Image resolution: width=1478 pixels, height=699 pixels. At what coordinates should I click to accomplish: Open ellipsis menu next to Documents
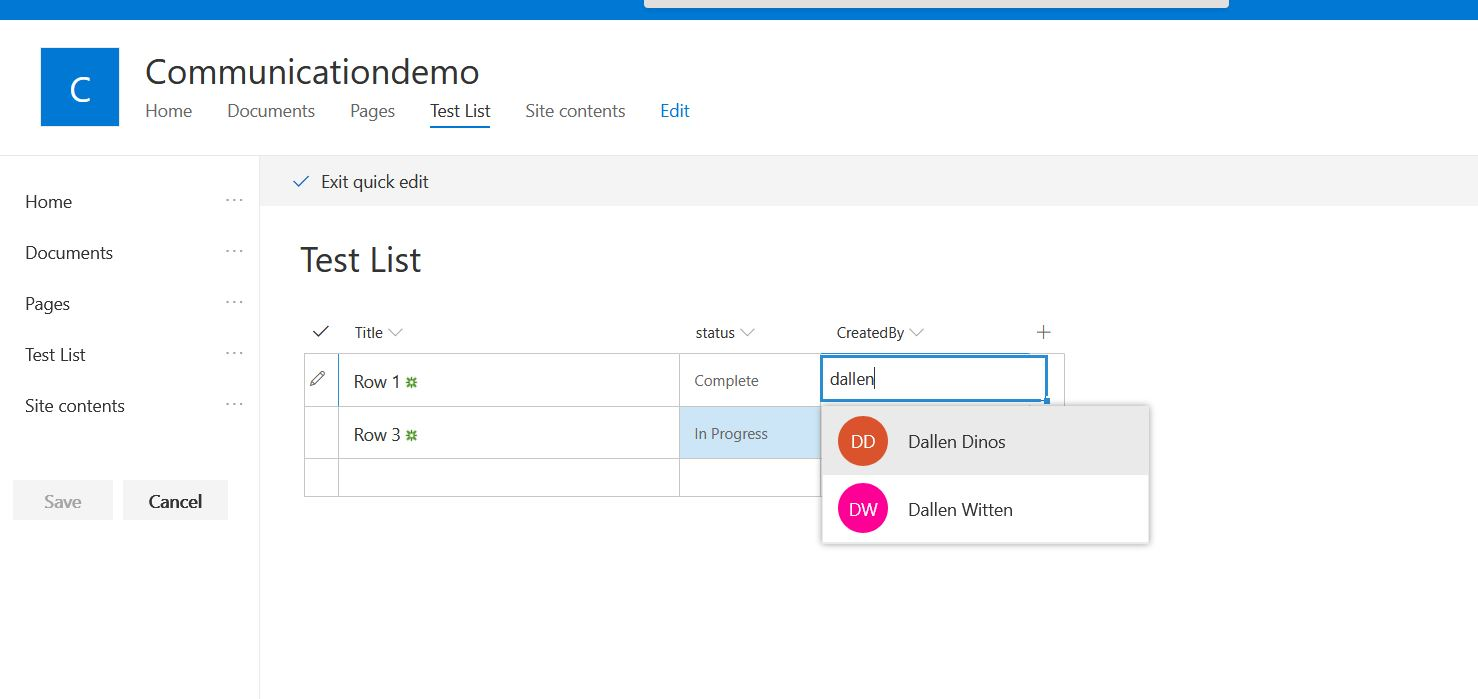pyautogui.click(x=234, y=252)
